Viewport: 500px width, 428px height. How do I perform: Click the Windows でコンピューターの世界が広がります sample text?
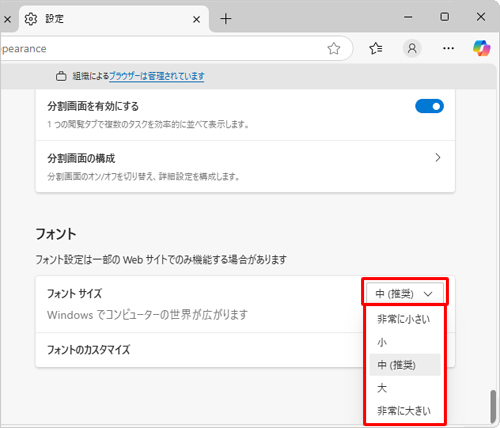click(147, 315)
